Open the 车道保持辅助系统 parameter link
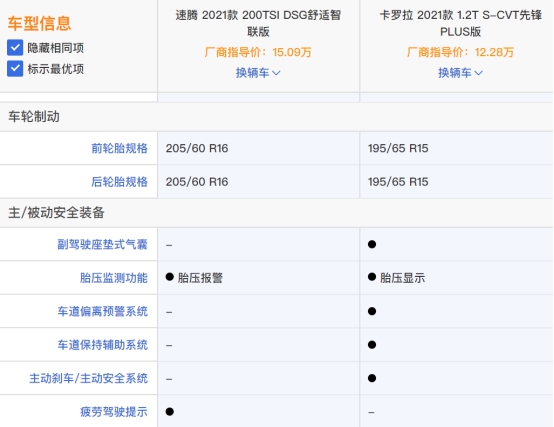The height and width of the screenshot is (427, 554). pos(102,345)
